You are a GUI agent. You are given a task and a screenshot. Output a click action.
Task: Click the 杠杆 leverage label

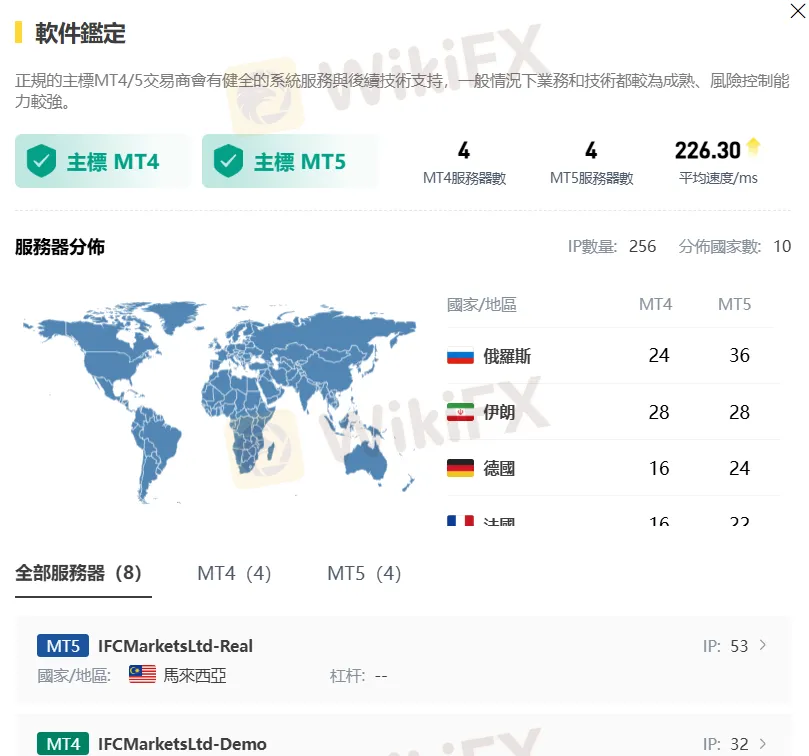[347, 675]
